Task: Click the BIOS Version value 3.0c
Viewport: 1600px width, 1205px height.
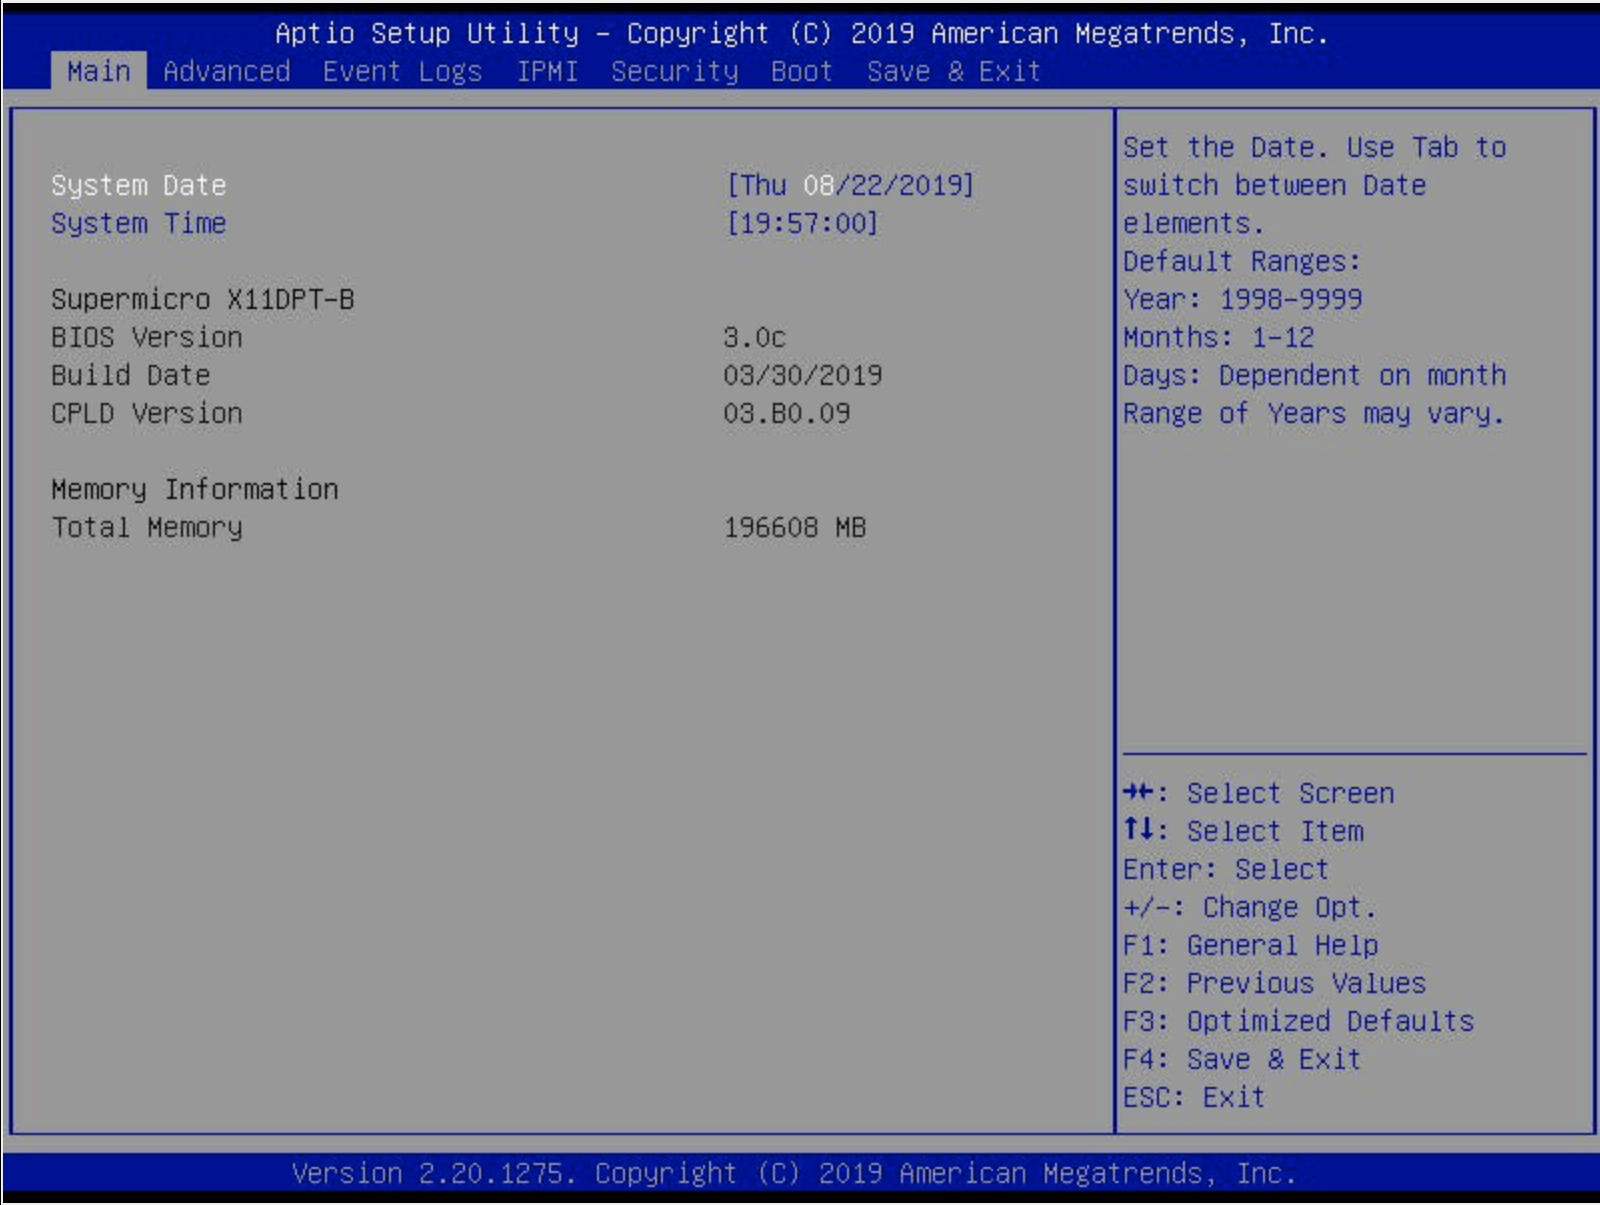Action: (x=754, y=337)
